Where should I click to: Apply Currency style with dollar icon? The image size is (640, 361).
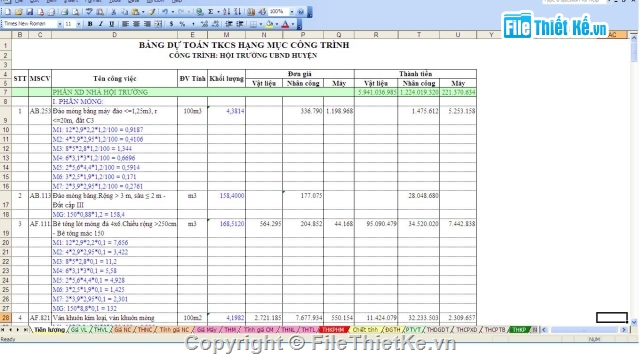[171, 24]
